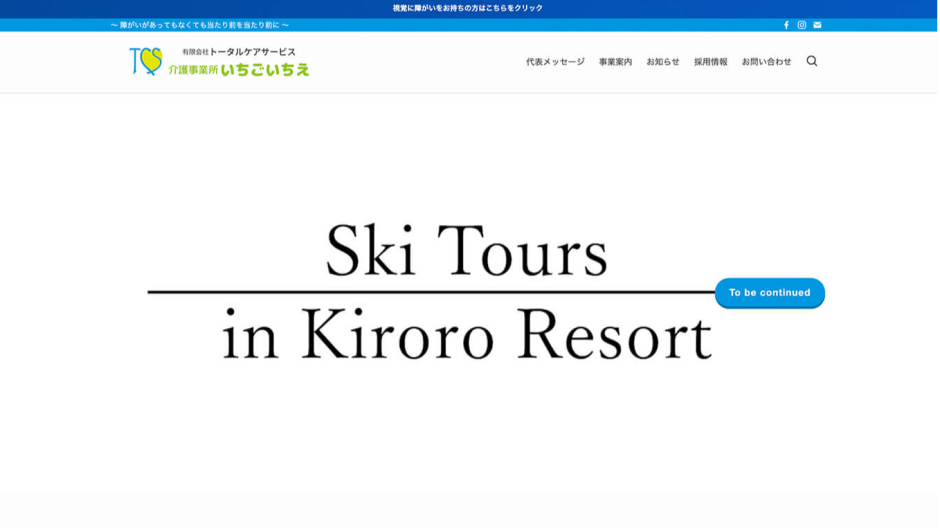Click the いちごいちえ site title
Screen dimensions: 940x528
click(x=266, y=70)
